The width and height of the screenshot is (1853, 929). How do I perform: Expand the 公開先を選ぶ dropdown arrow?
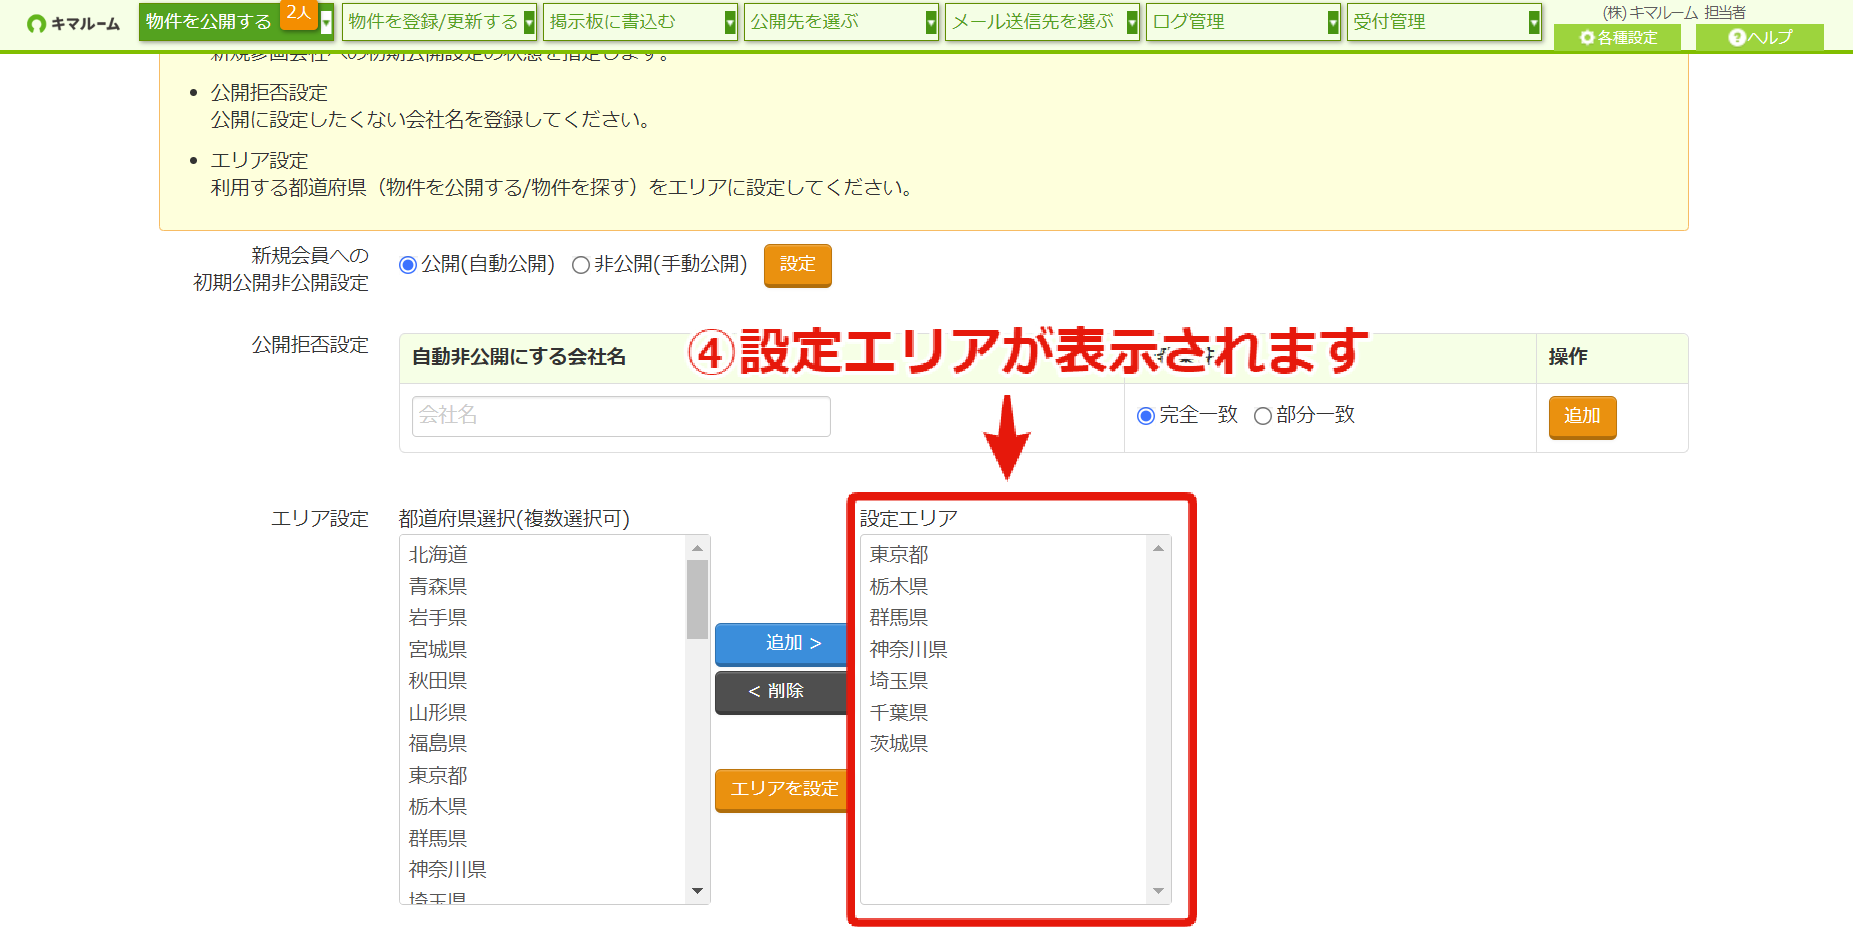point(932,23)
